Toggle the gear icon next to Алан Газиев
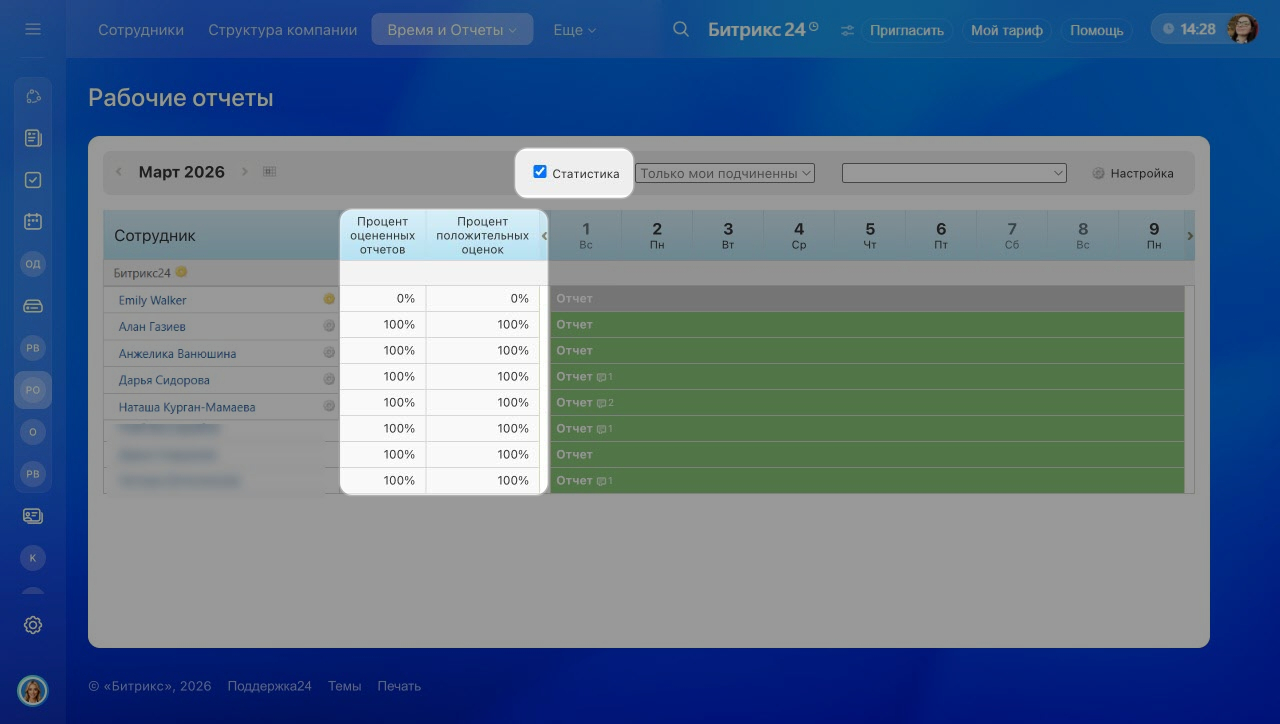 coord(329,326)
